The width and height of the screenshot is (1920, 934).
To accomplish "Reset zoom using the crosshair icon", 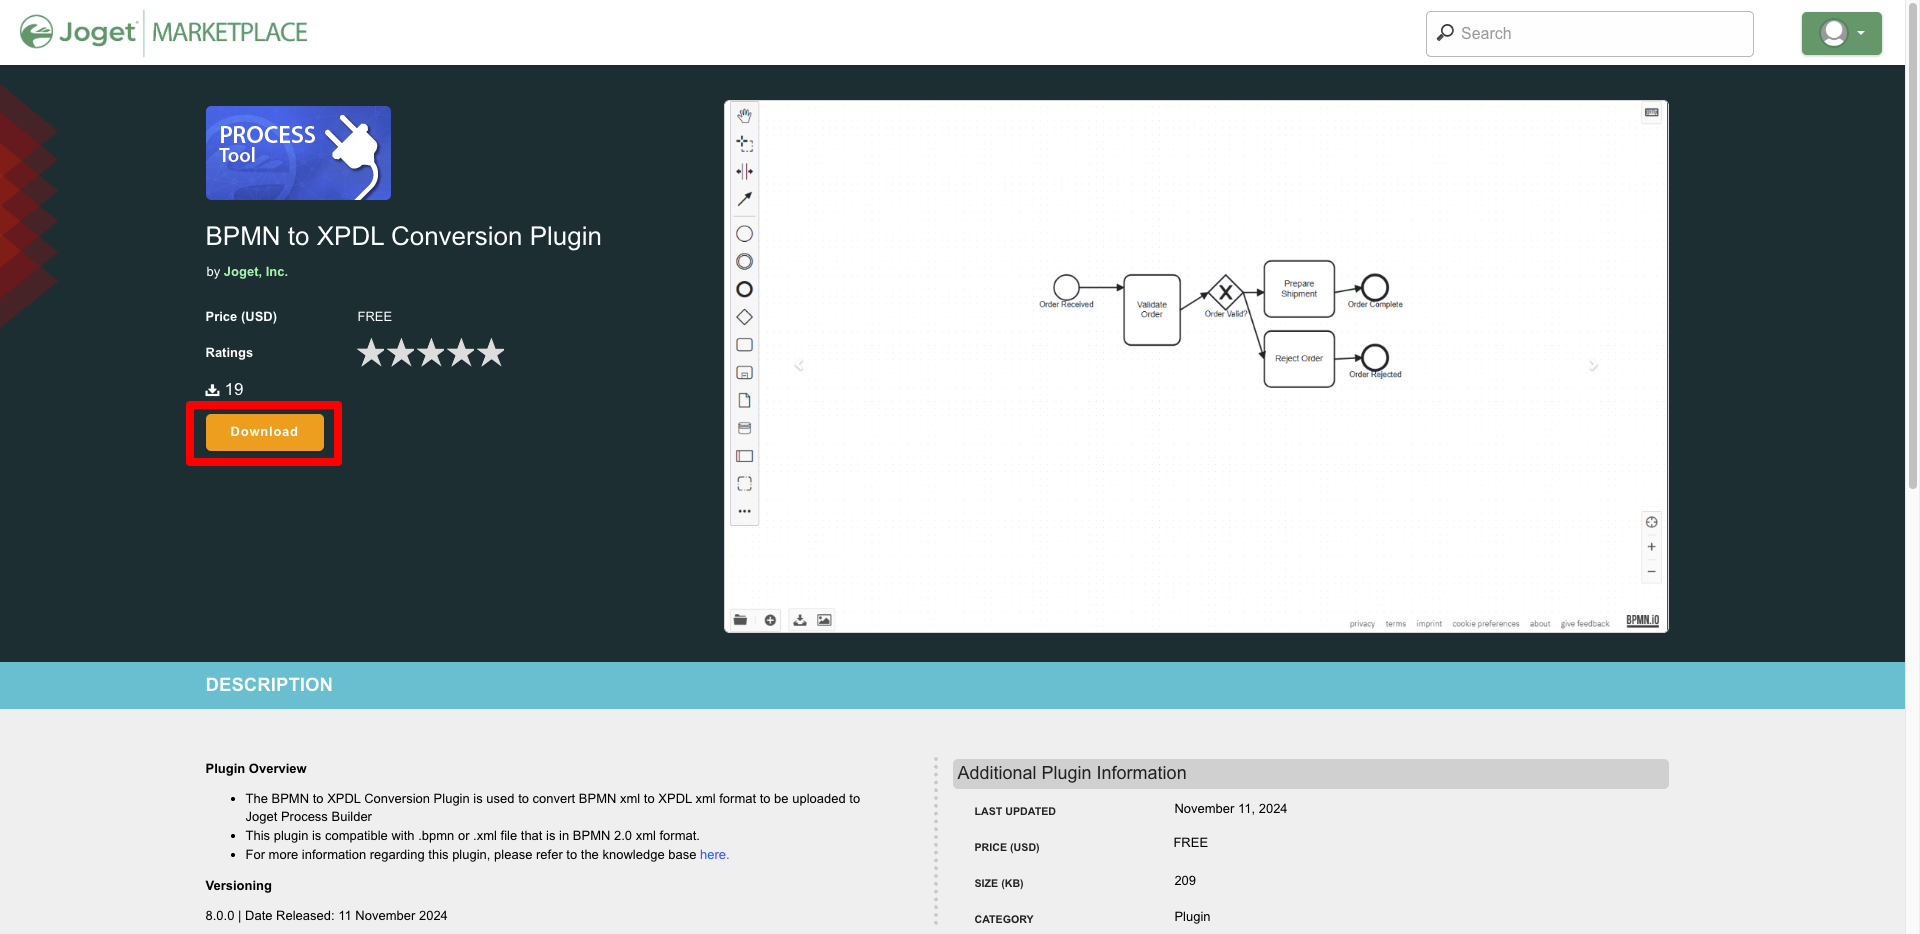I will [1652, 522].
